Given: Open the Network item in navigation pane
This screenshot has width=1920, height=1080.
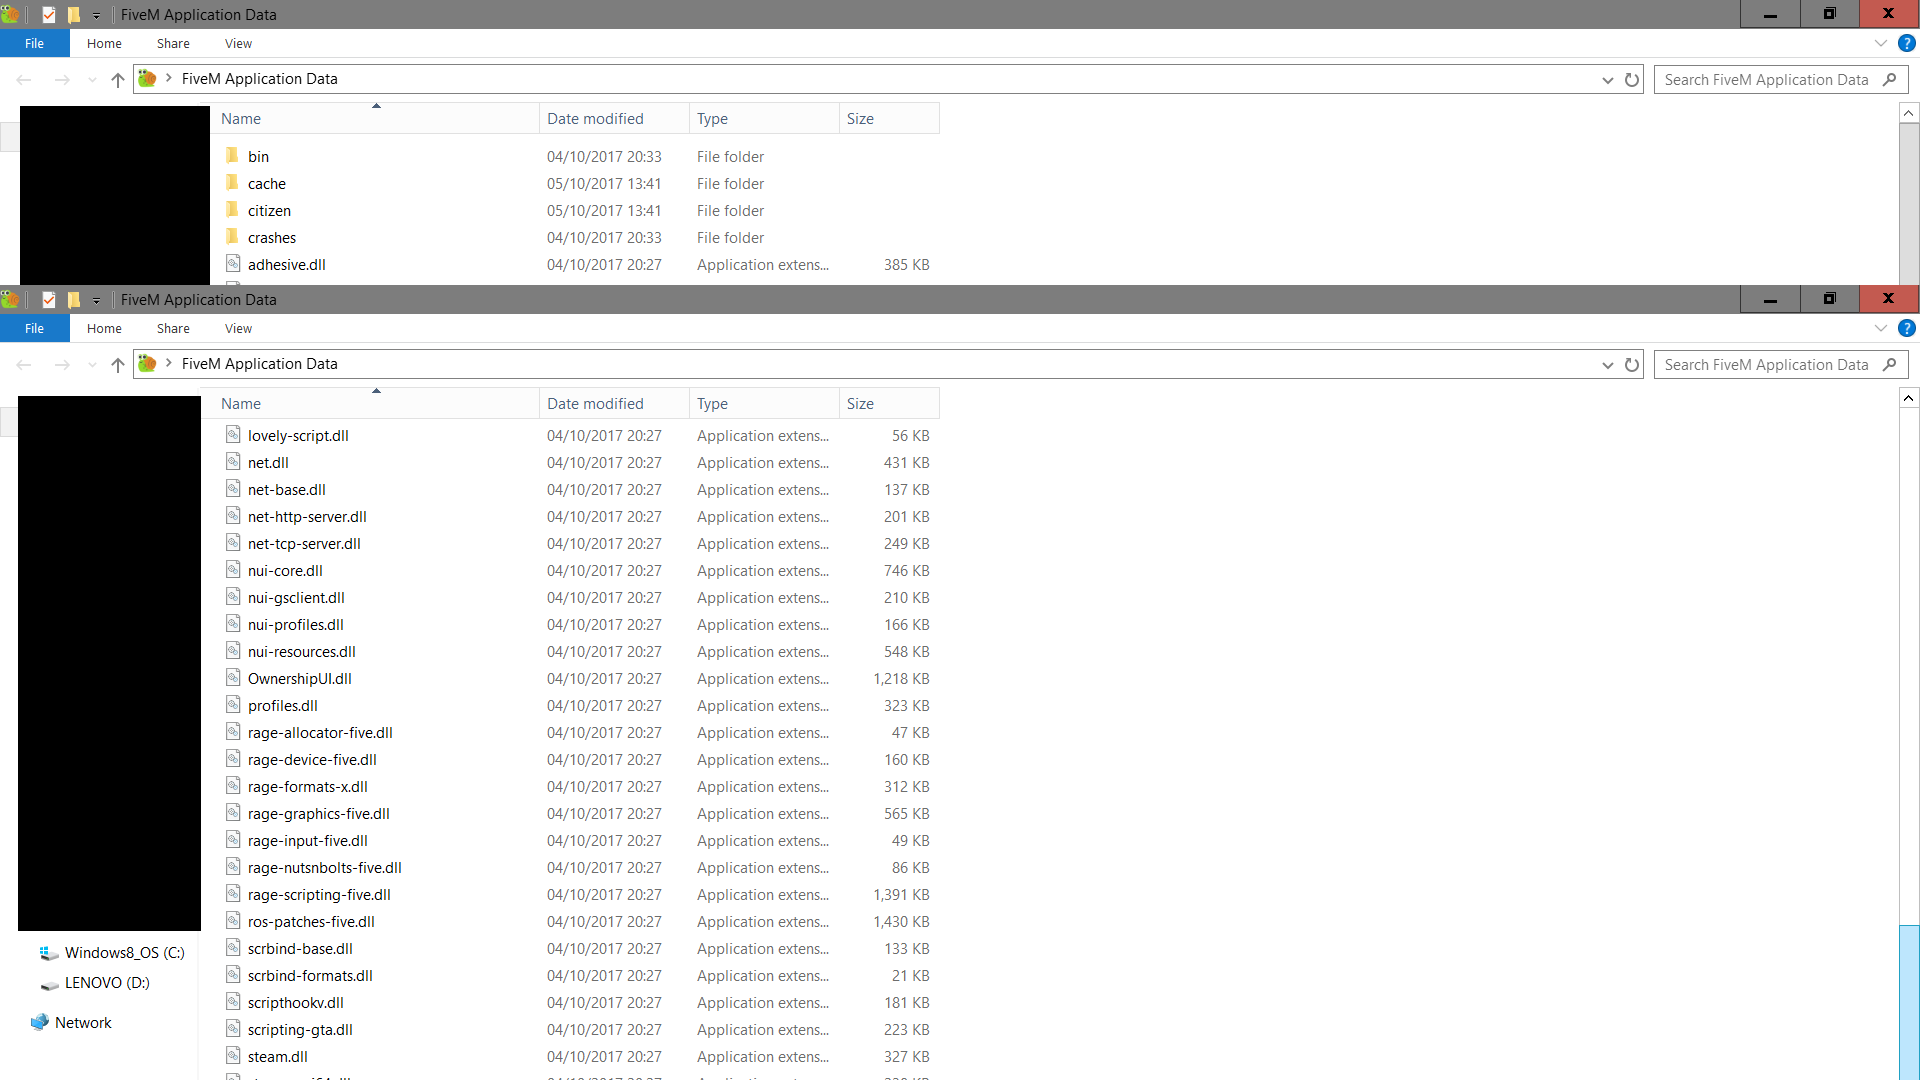Looking at the screenshot, I should 83,1023.
